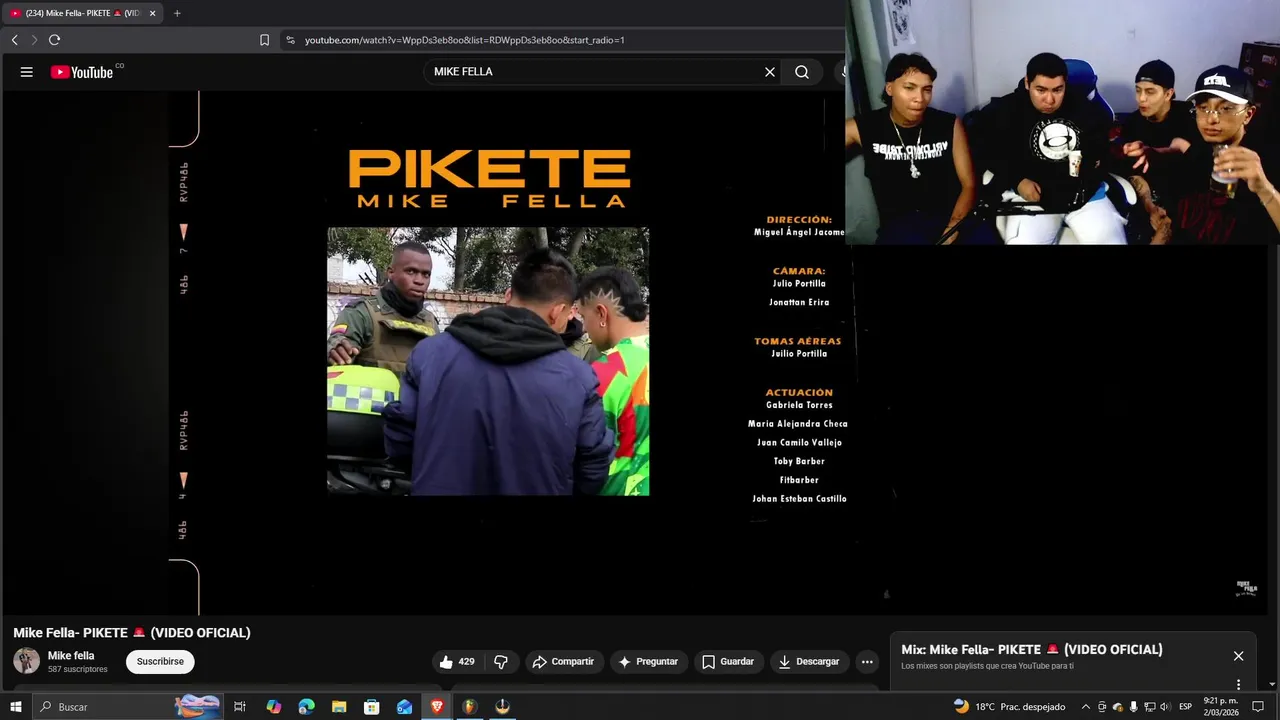Select the Mix: Mike Fella- PIKETE title
The image size is (1280, 720).
1031,650
